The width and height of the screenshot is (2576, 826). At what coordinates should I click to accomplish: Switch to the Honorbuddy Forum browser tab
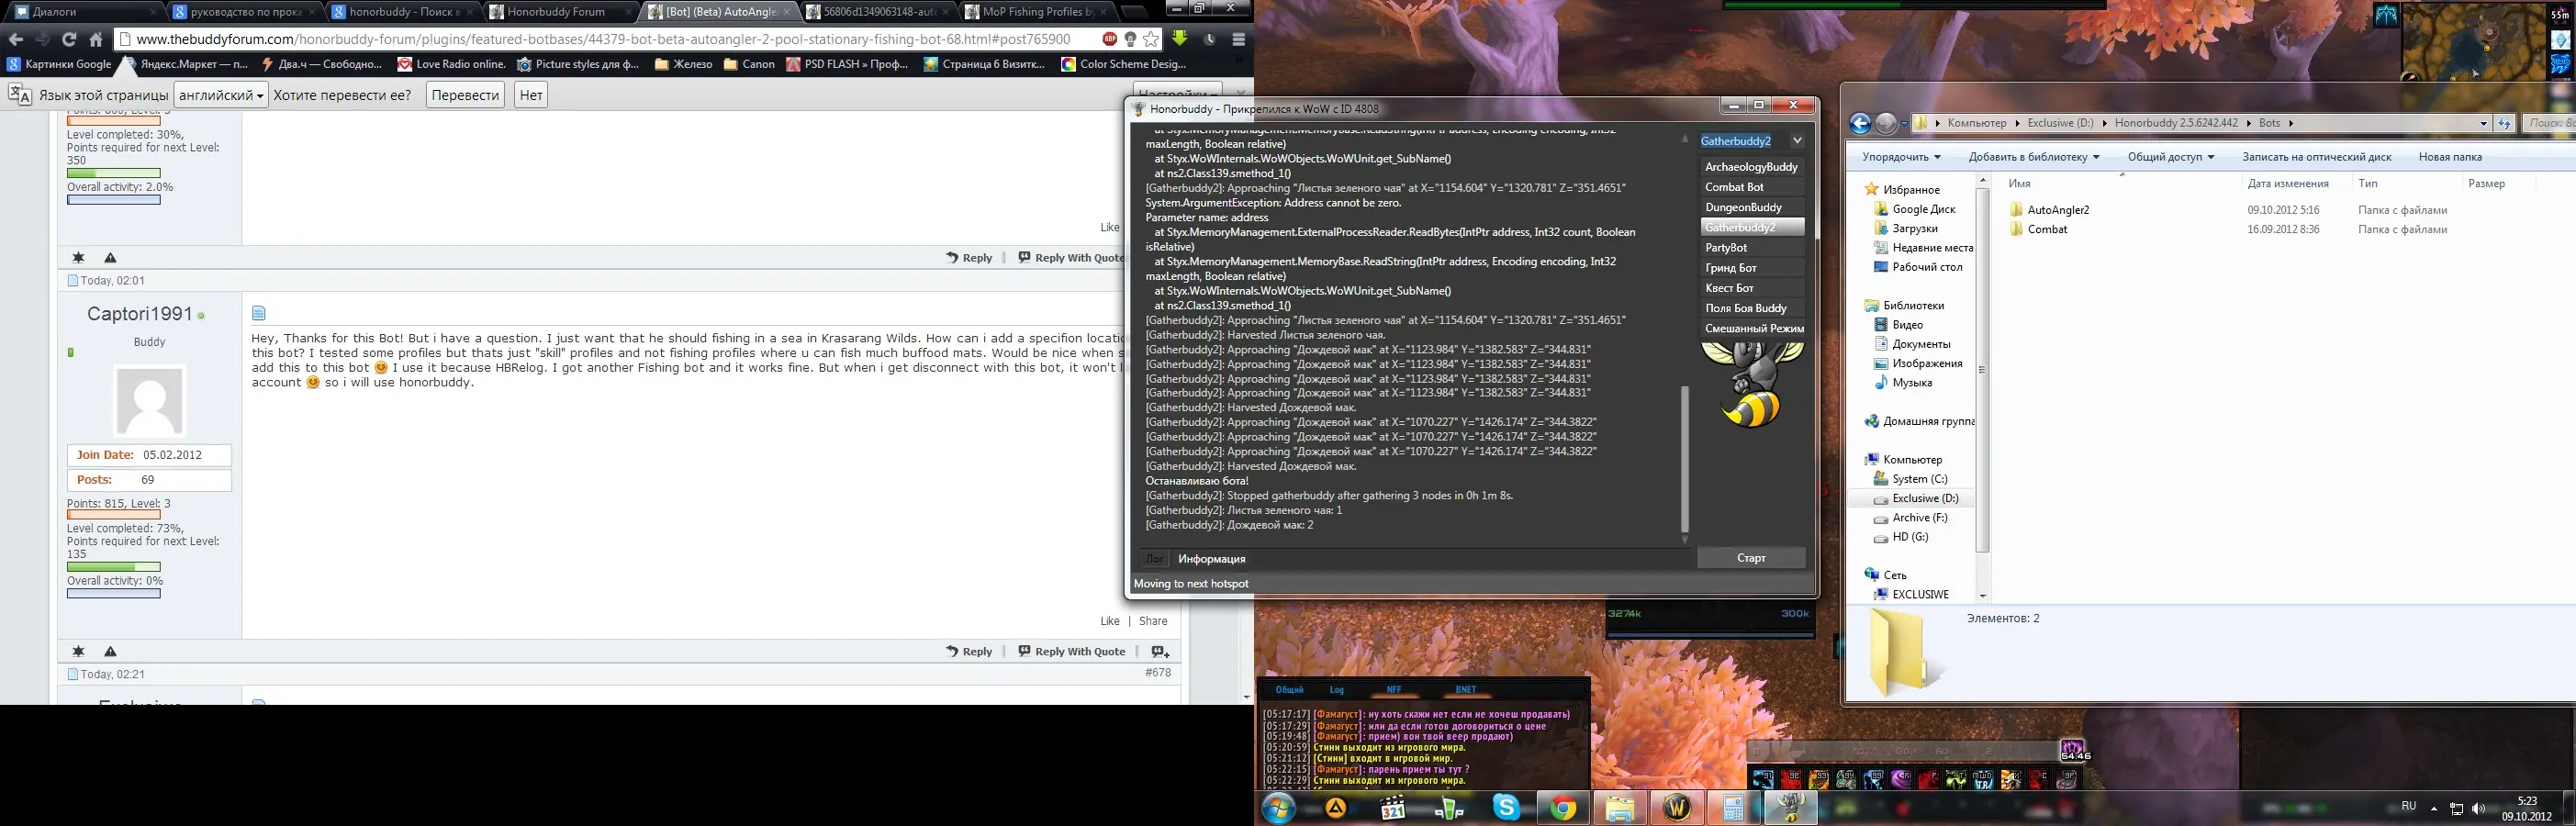pyautogui.click(x=556, y=12)
